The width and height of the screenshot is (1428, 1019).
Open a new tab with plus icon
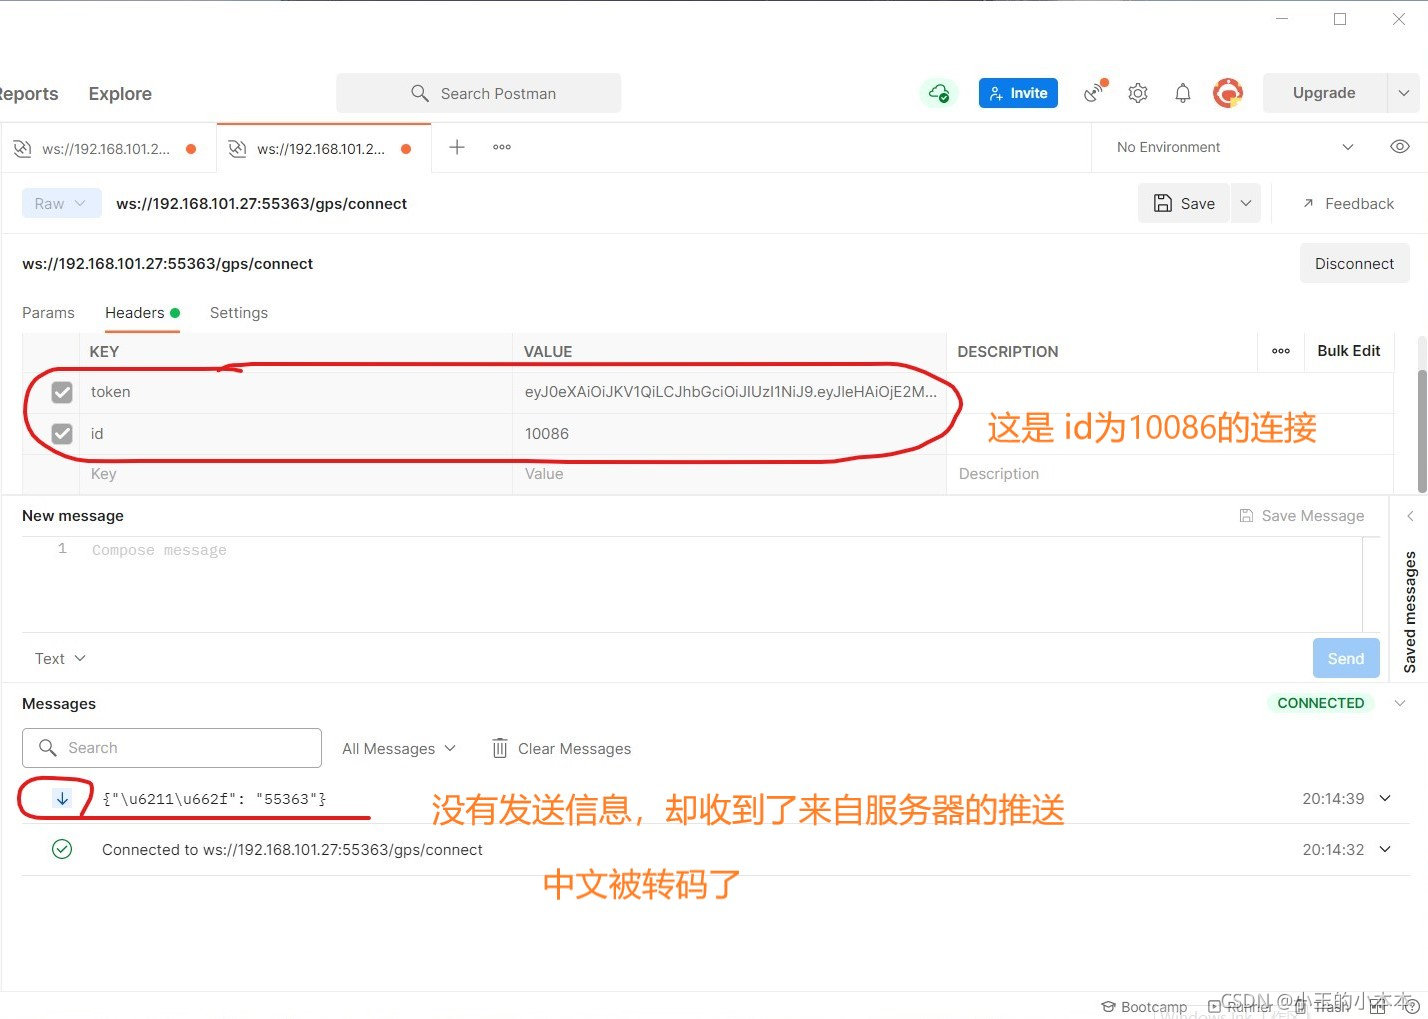[x=457, y=147]
